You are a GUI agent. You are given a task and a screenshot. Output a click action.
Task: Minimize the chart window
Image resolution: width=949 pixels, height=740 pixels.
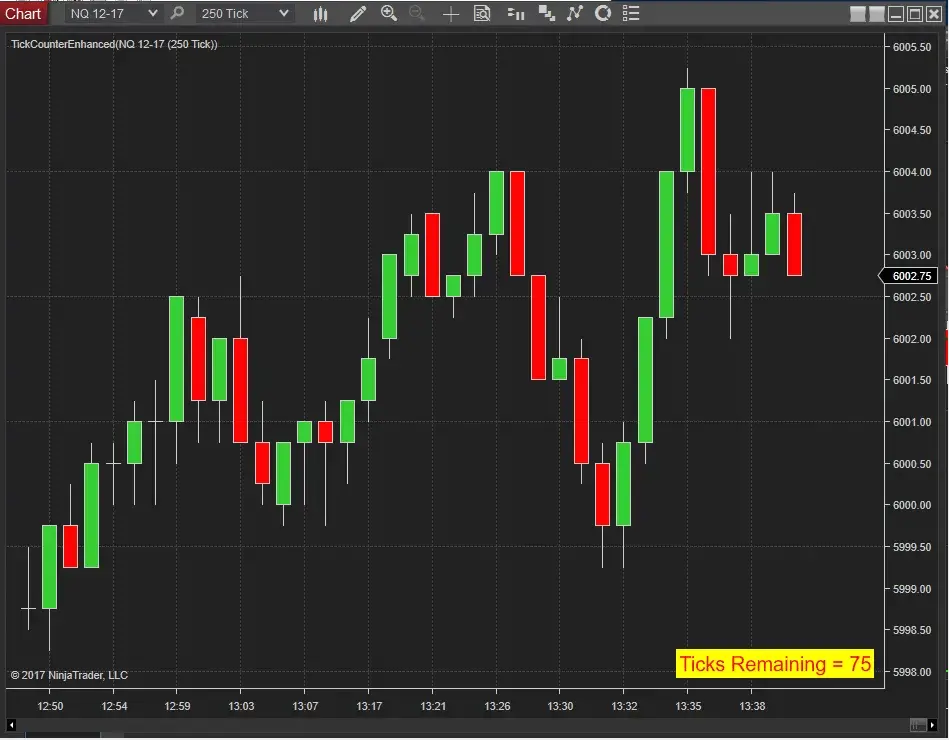tap(896, 14)
